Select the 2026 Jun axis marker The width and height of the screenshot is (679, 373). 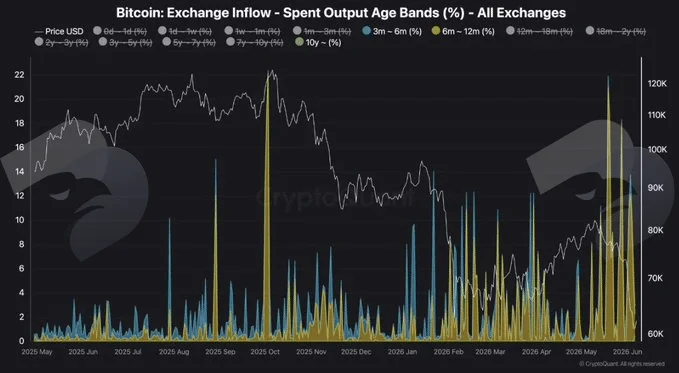coord(628,352)
